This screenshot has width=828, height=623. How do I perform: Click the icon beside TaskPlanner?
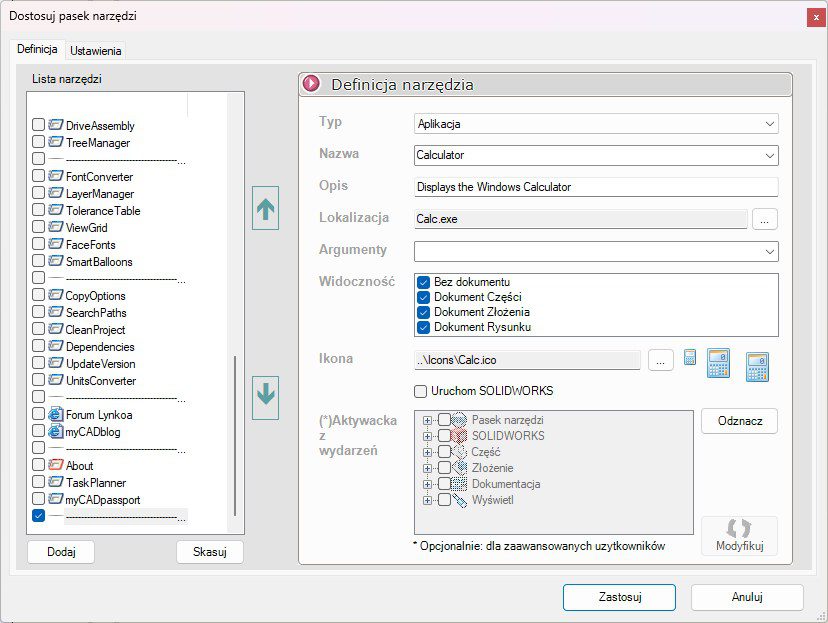[55, 482]
